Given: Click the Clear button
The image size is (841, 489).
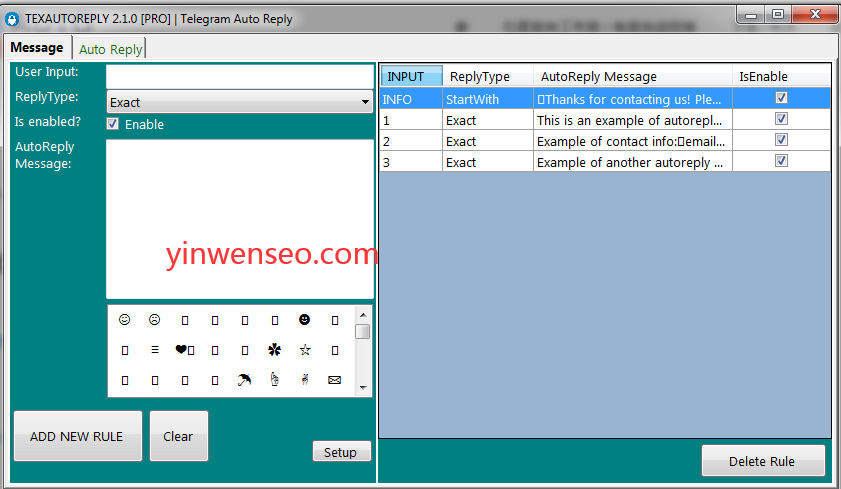Looking at the screenshot, I should (x=179, y=436).
